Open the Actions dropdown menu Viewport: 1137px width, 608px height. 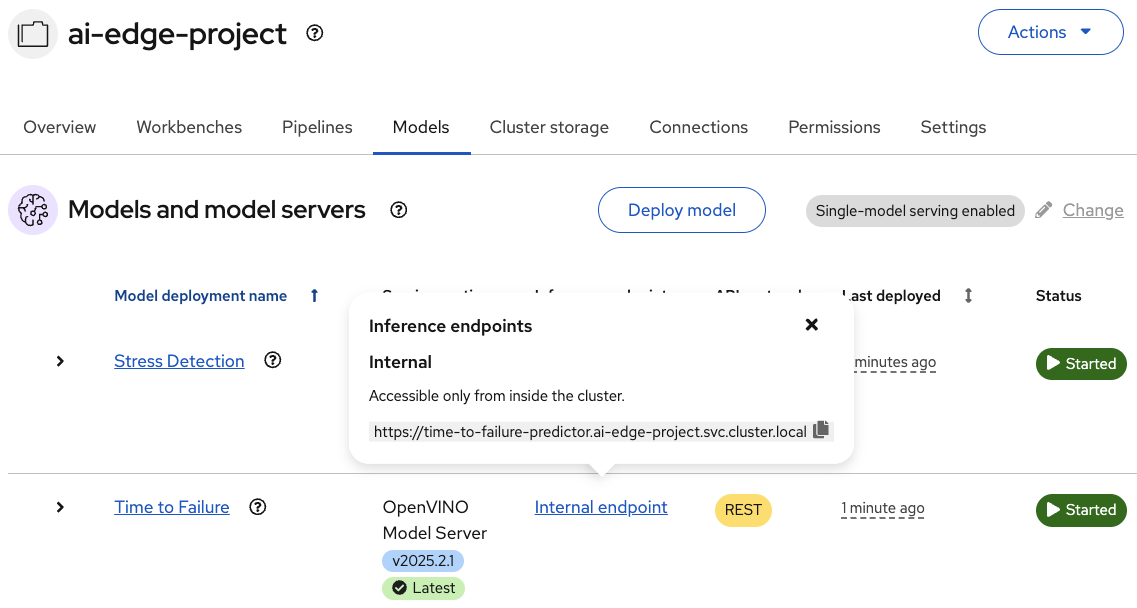(1050, 32)
